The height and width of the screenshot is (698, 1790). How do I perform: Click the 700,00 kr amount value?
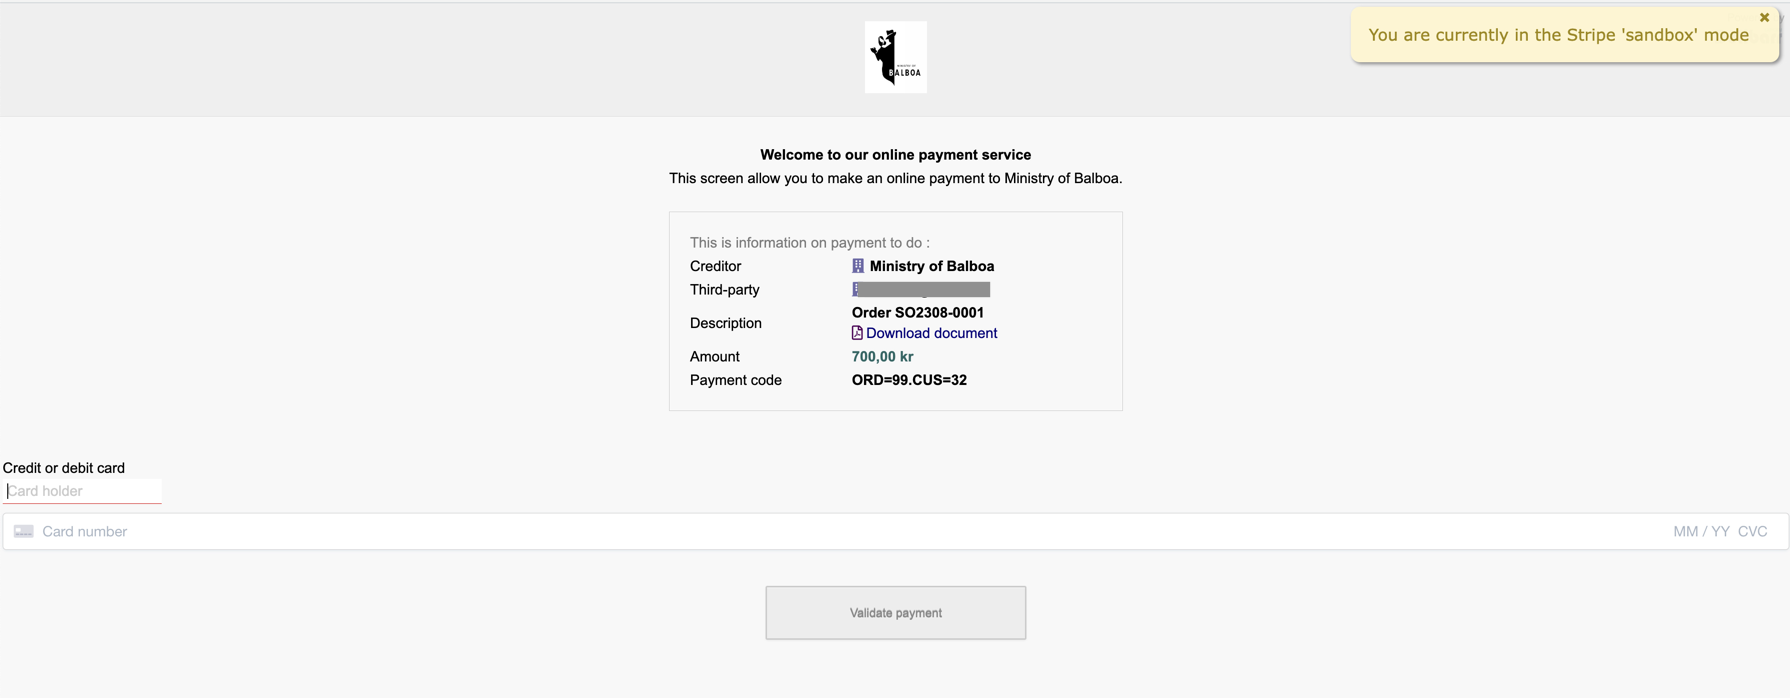[x=882, y=356]
